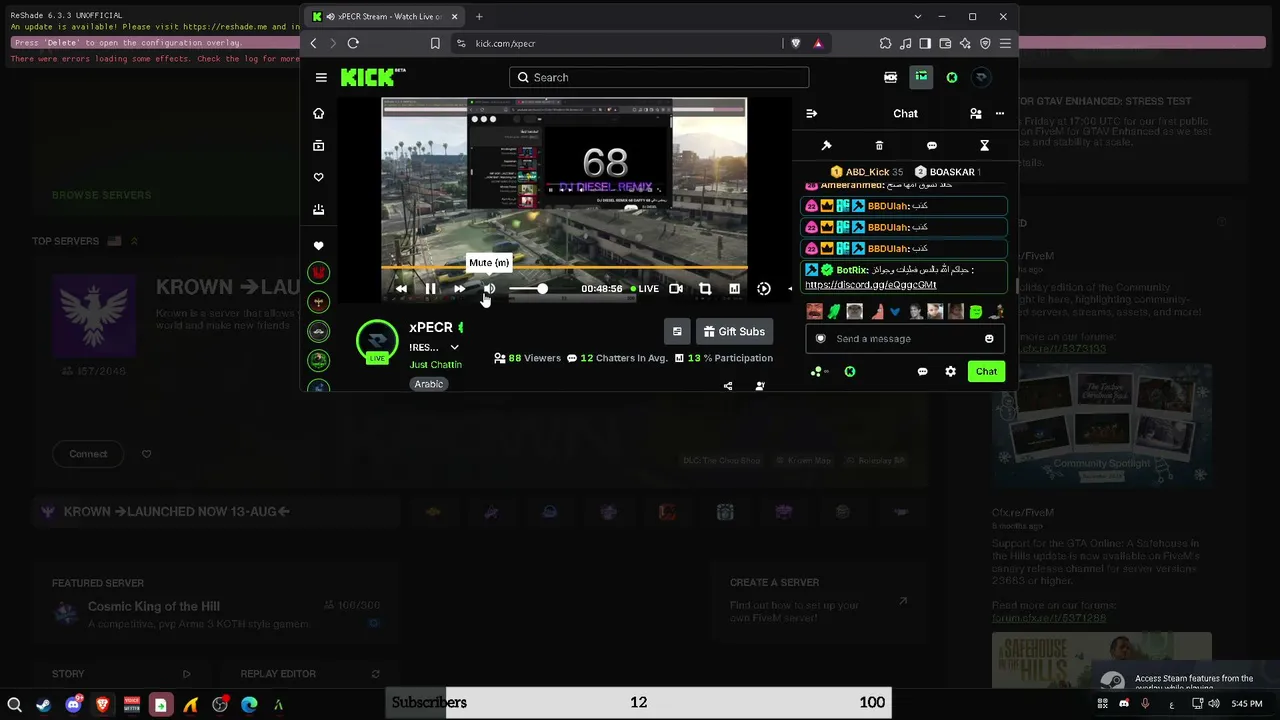The height and width of the screenshot is (720, 1280).
Task: Close the xPECR Stream tab
Action: (454, 17)
